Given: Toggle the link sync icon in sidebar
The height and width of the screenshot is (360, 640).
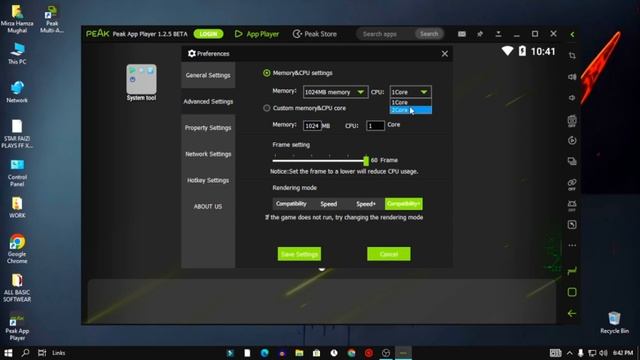Looking at the screenshot, I should tap(572, 184).
